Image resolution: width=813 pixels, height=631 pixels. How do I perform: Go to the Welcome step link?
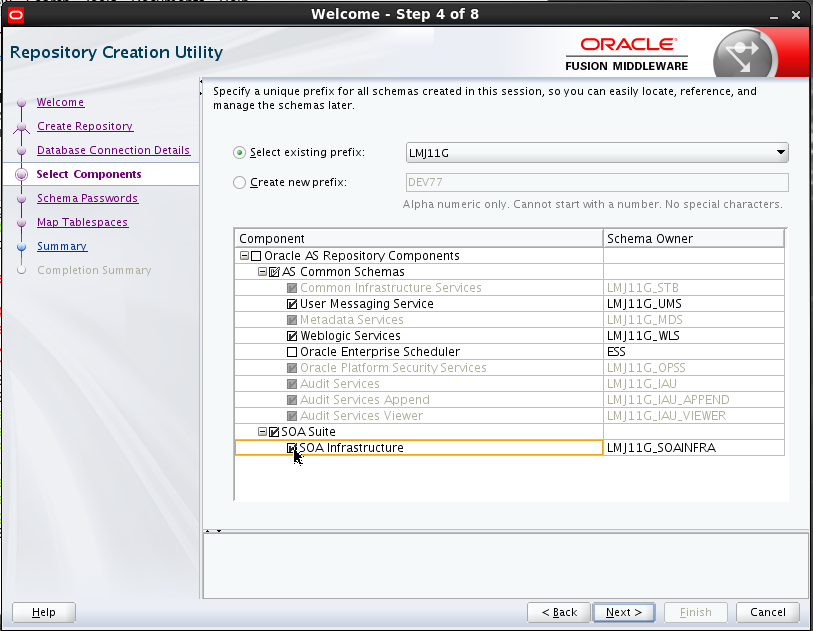pyautogui.click(x=60, y=102)
